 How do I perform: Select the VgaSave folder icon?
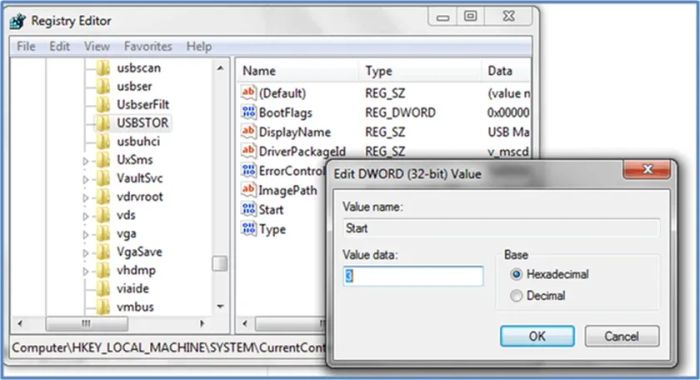(103, 252)
